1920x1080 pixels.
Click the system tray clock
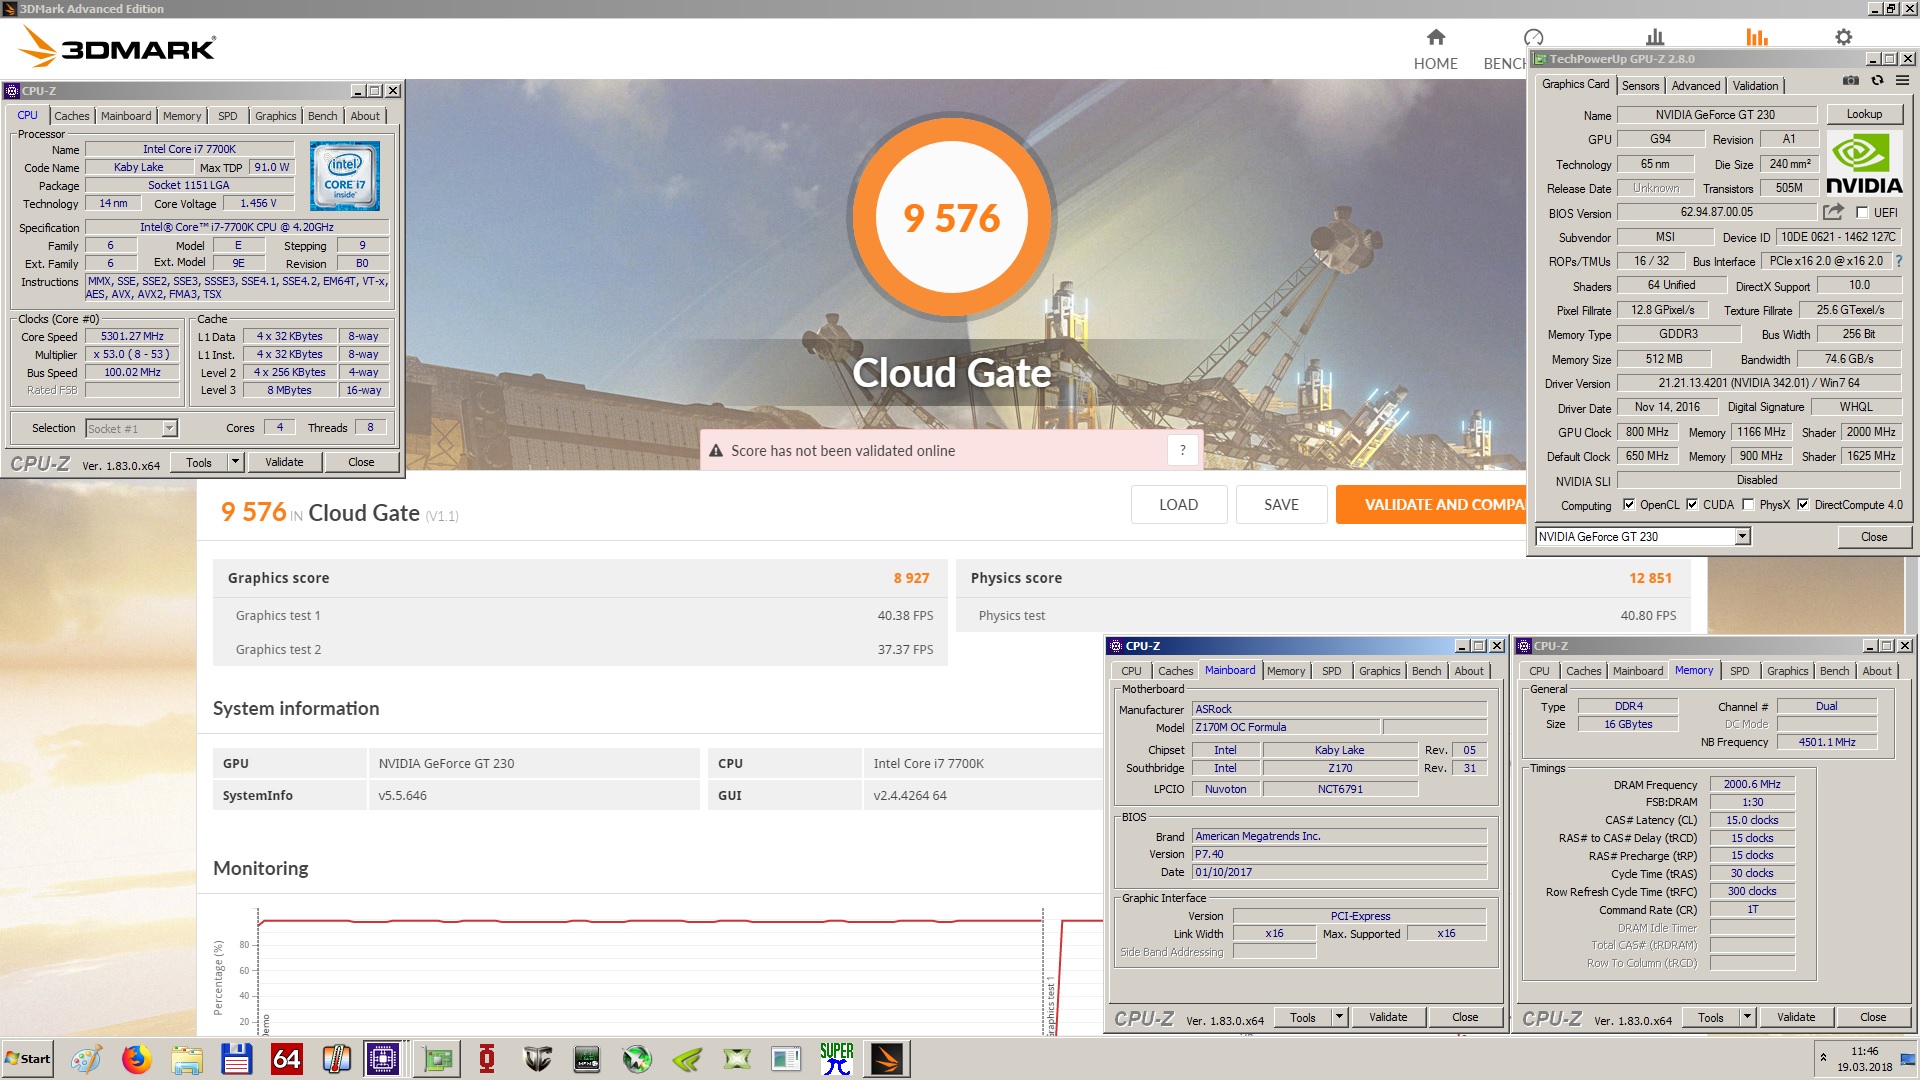(1864, 1059)
